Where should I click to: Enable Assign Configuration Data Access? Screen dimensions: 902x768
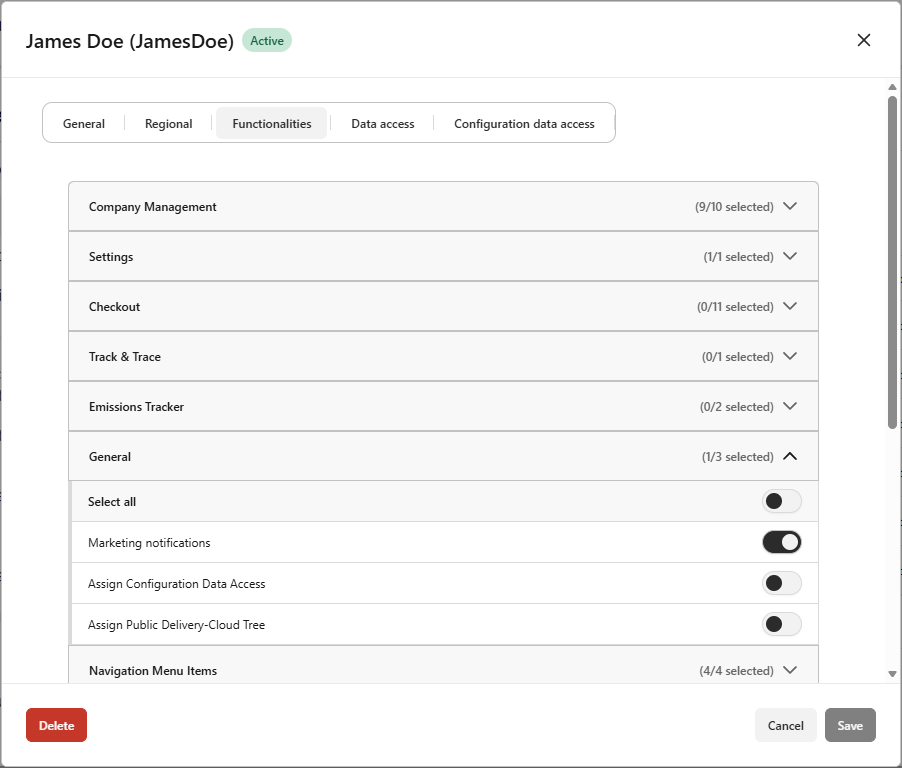pos(782,583)
